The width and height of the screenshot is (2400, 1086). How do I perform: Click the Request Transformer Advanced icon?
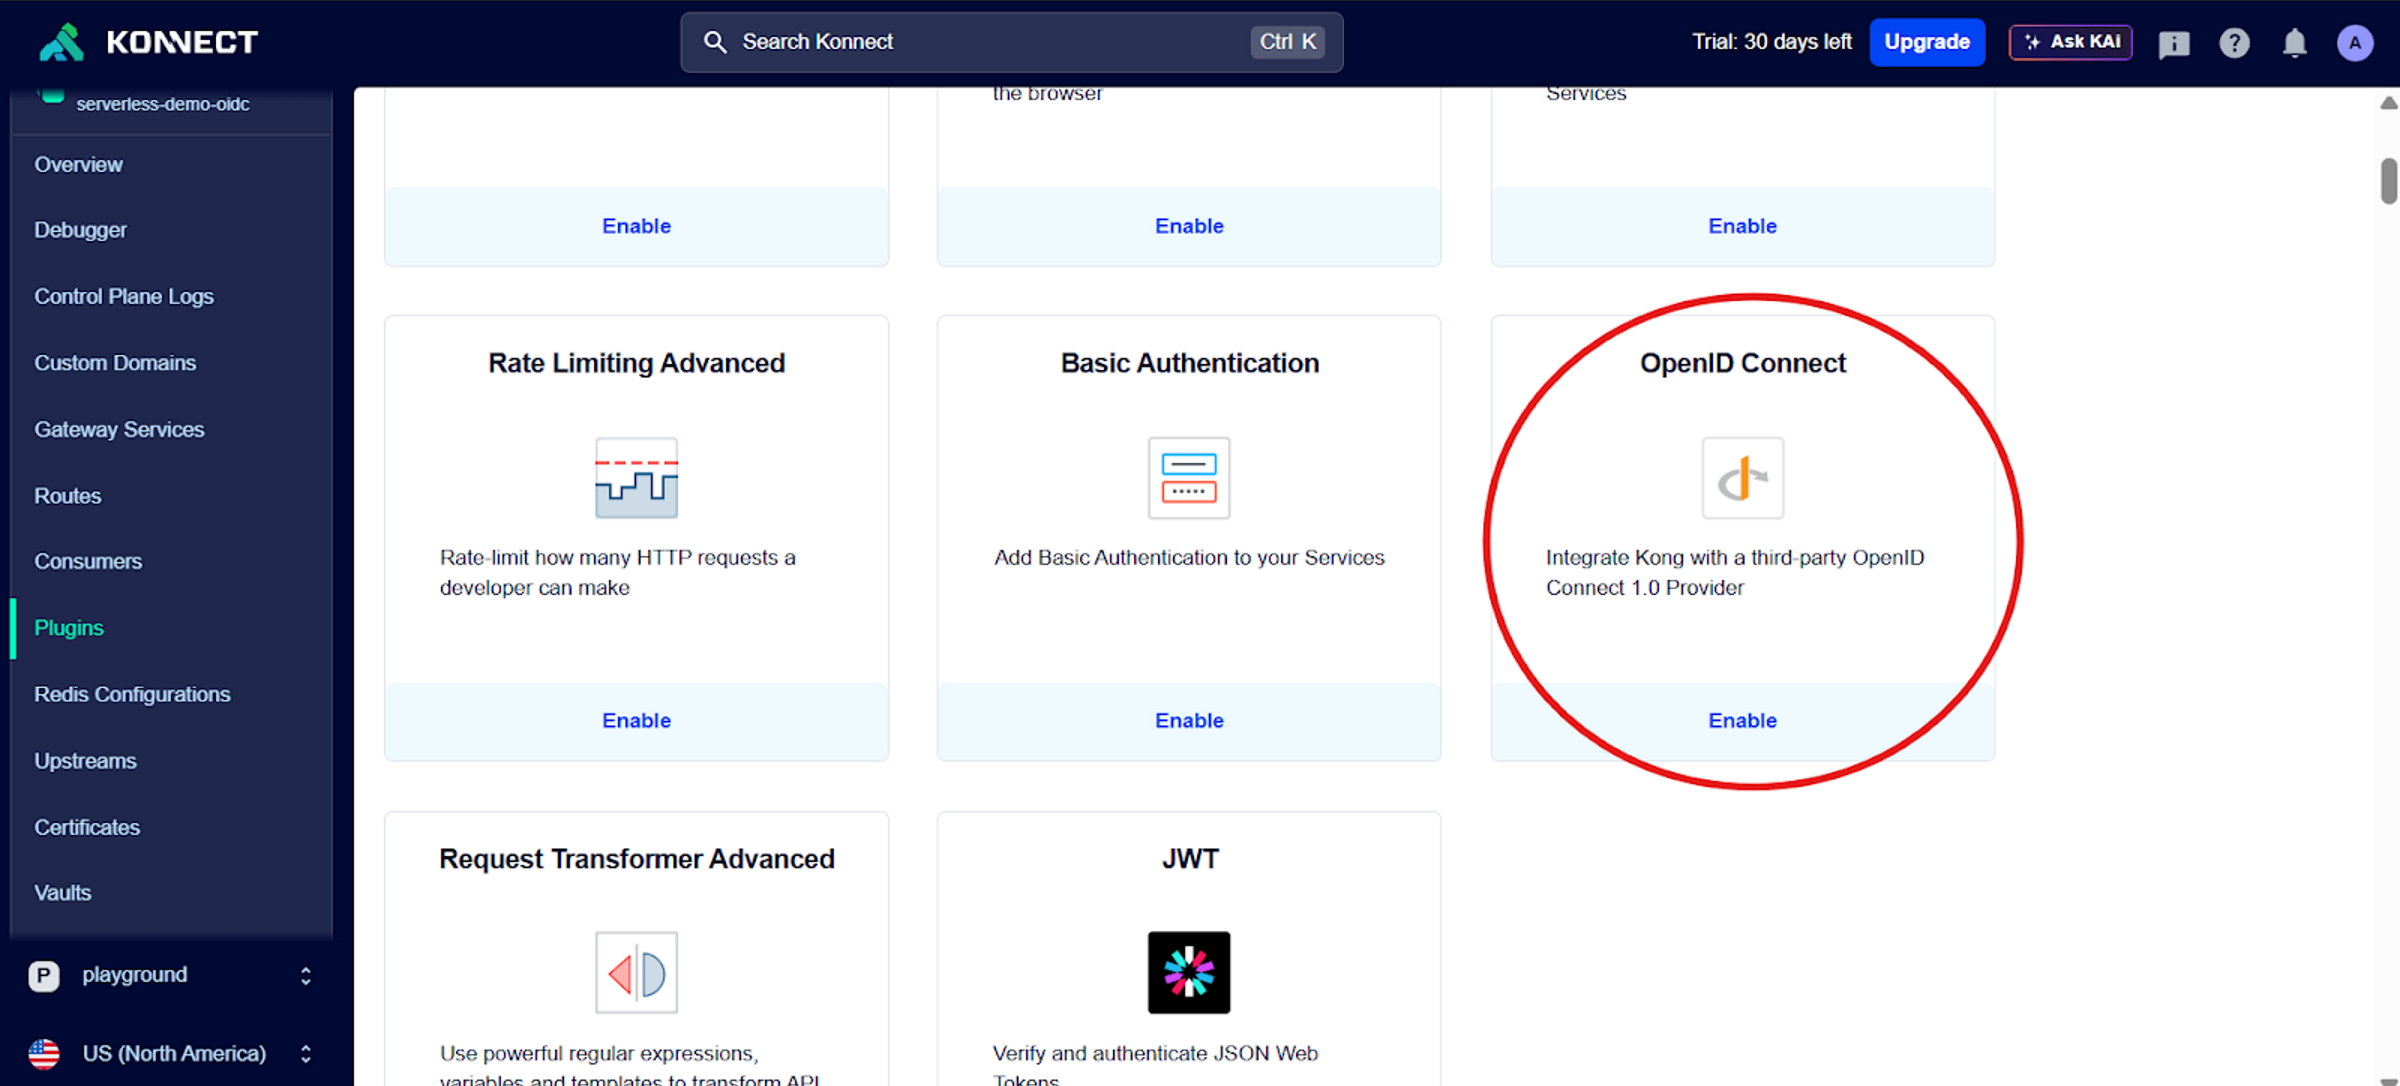click(x=636, y=972)
